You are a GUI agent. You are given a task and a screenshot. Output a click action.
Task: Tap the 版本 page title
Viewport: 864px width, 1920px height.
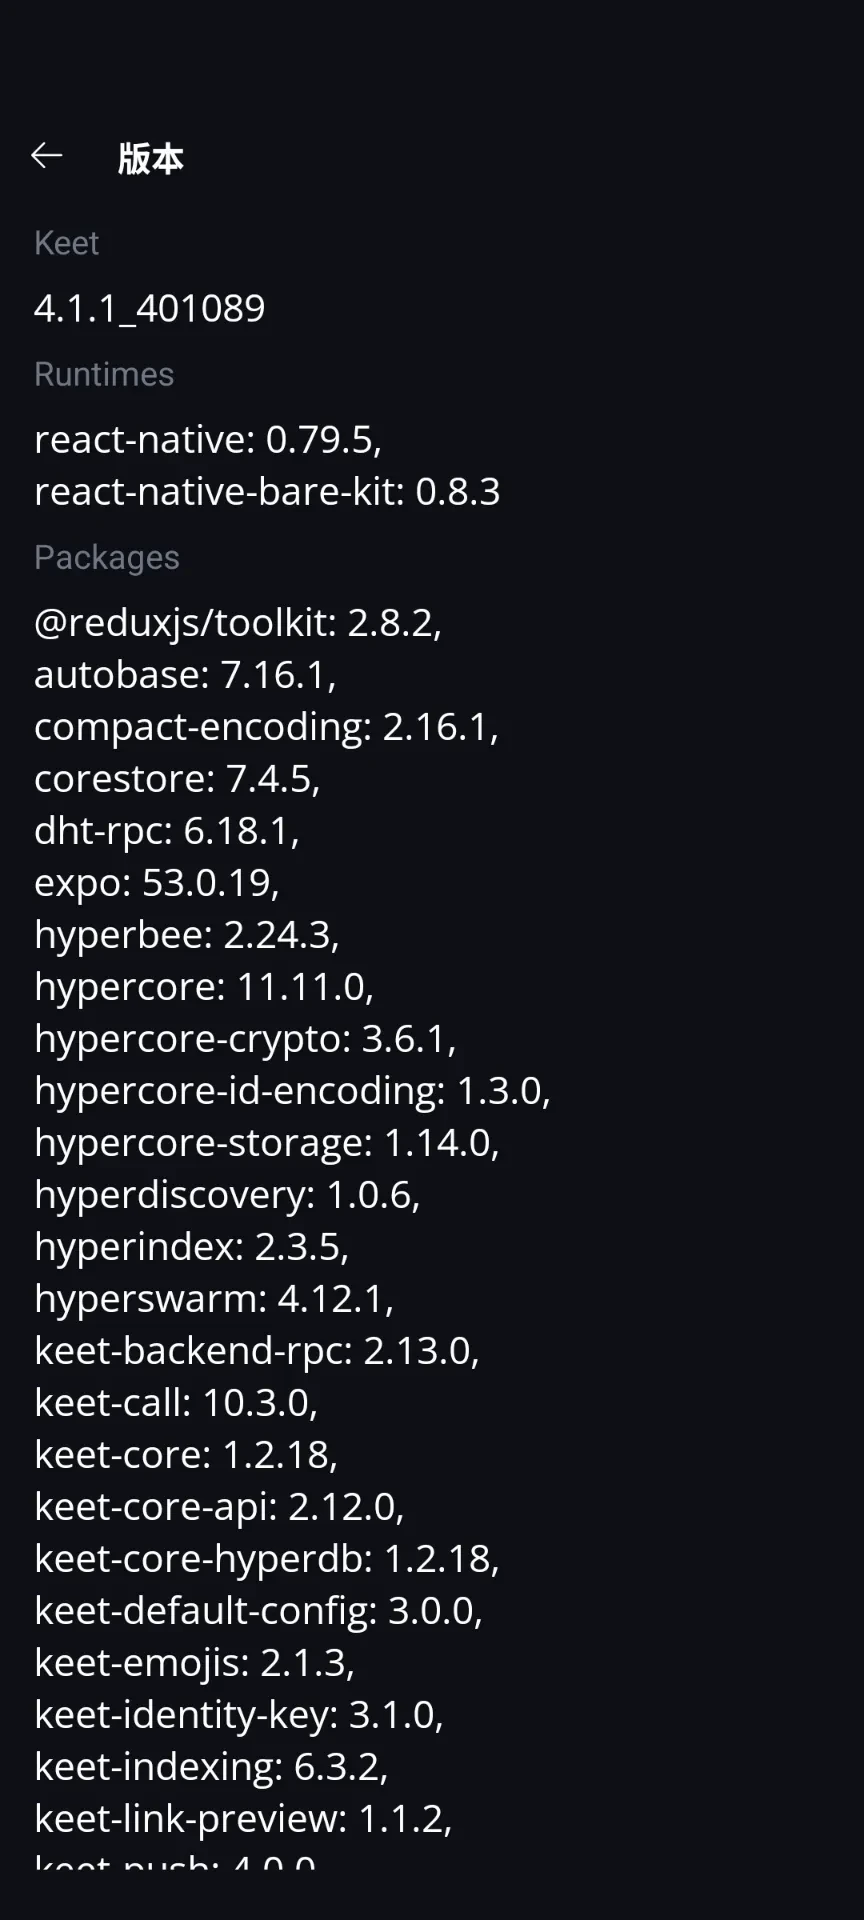coord(150,158)
